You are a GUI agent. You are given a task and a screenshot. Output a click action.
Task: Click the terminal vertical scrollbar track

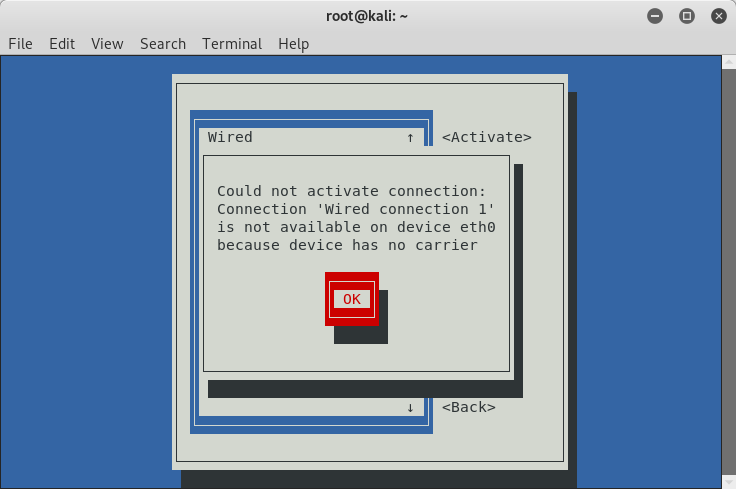728,272
